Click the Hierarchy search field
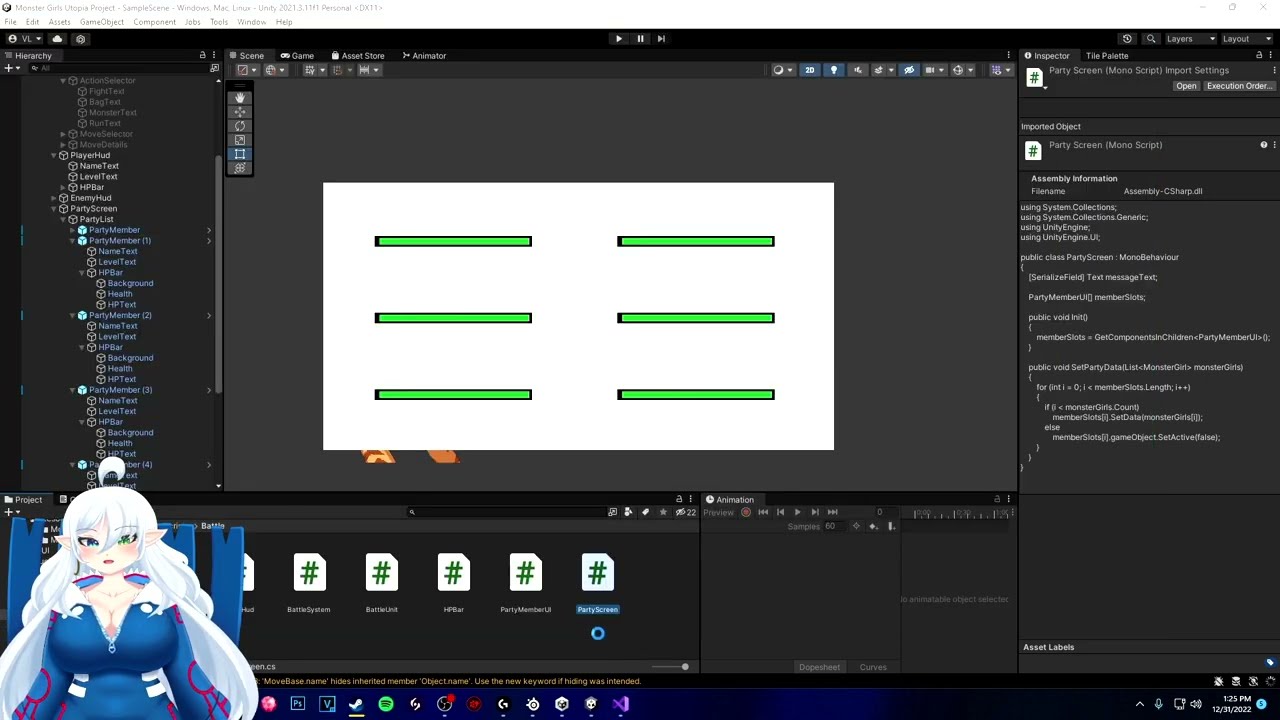 coord(117,68)
